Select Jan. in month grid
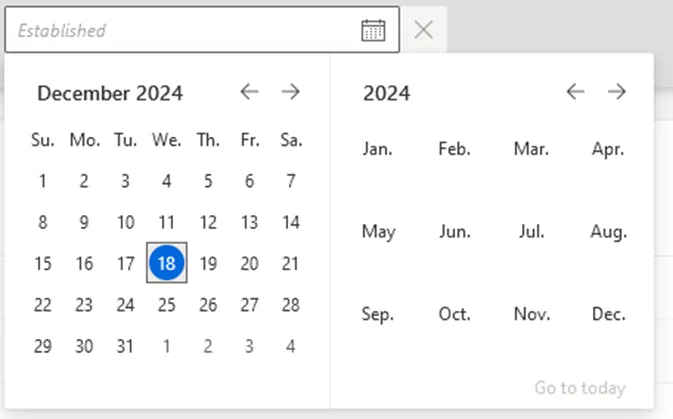This screenshot has width=673, height=419. coord(377,149)
